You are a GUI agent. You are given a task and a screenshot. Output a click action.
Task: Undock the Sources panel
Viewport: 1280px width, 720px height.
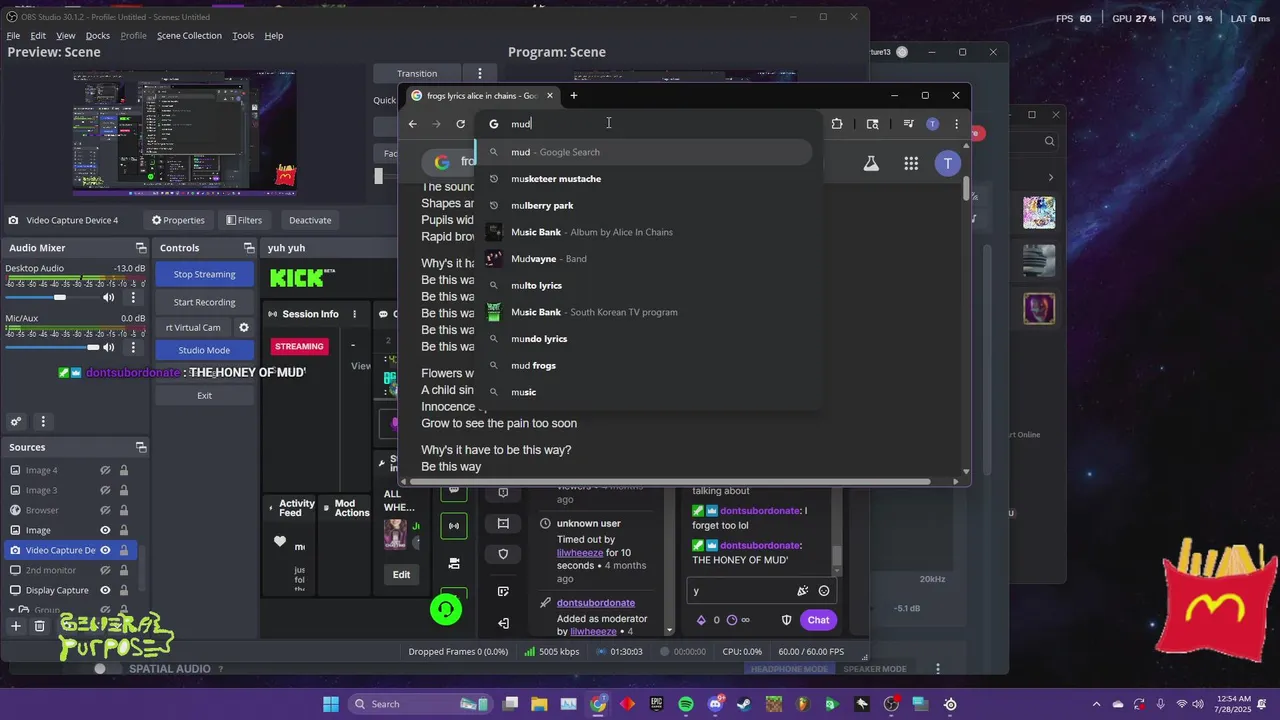pos(141,447)
